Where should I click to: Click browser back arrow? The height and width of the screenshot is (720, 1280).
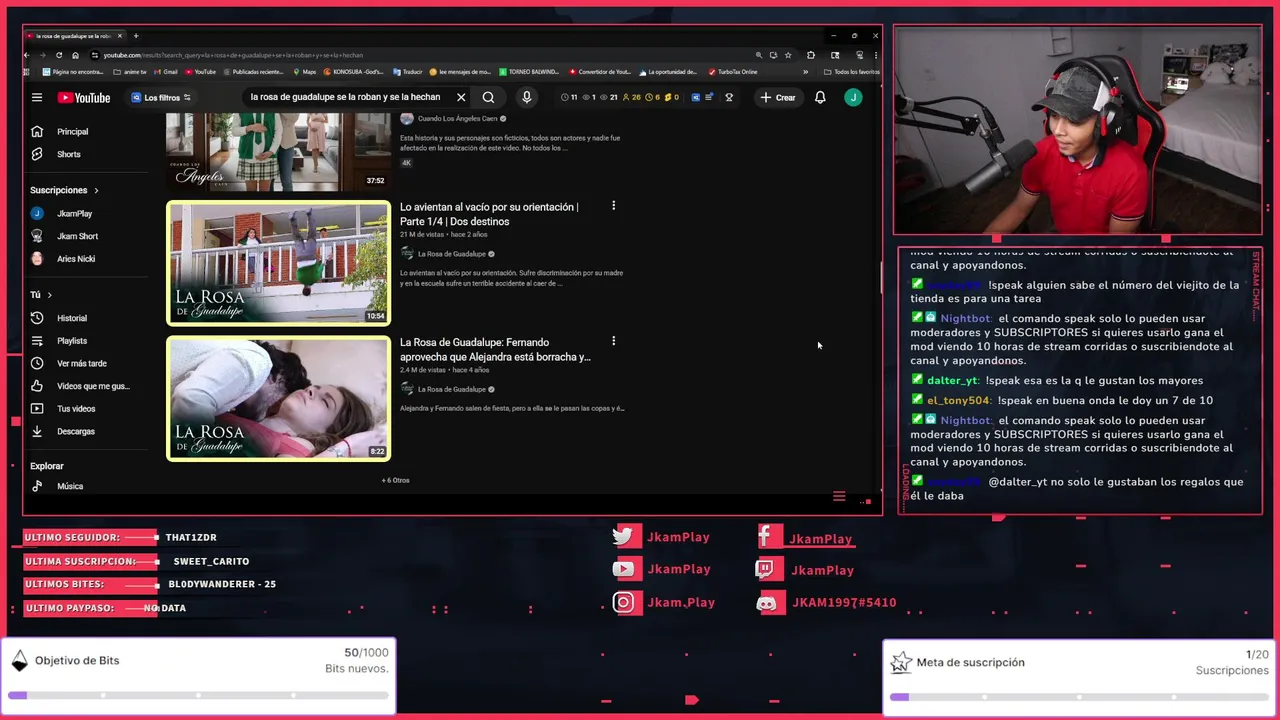pyautogui.click(x=29, y=55)
